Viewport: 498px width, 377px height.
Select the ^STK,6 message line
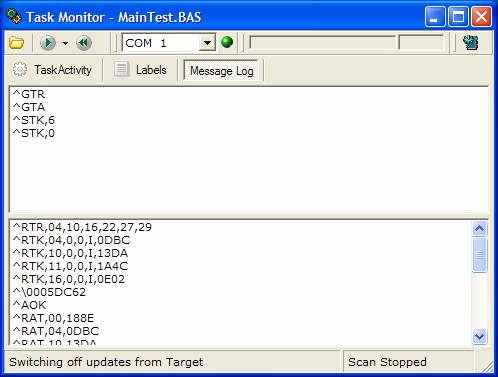[34, 120]
